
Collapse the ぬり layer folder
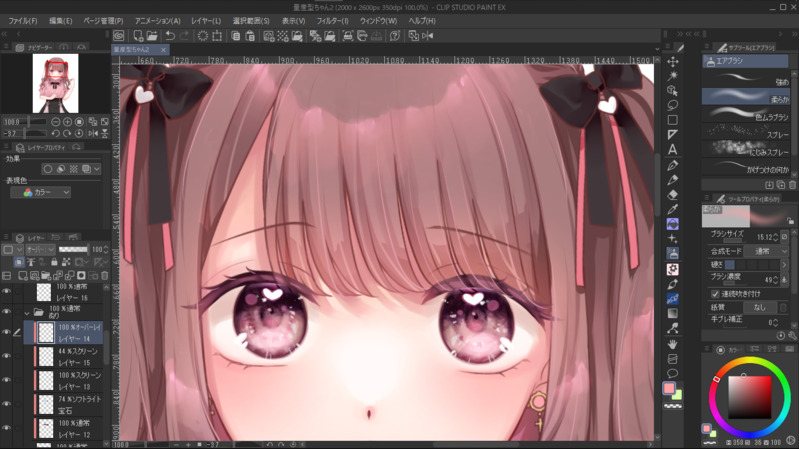coord(26,312)
